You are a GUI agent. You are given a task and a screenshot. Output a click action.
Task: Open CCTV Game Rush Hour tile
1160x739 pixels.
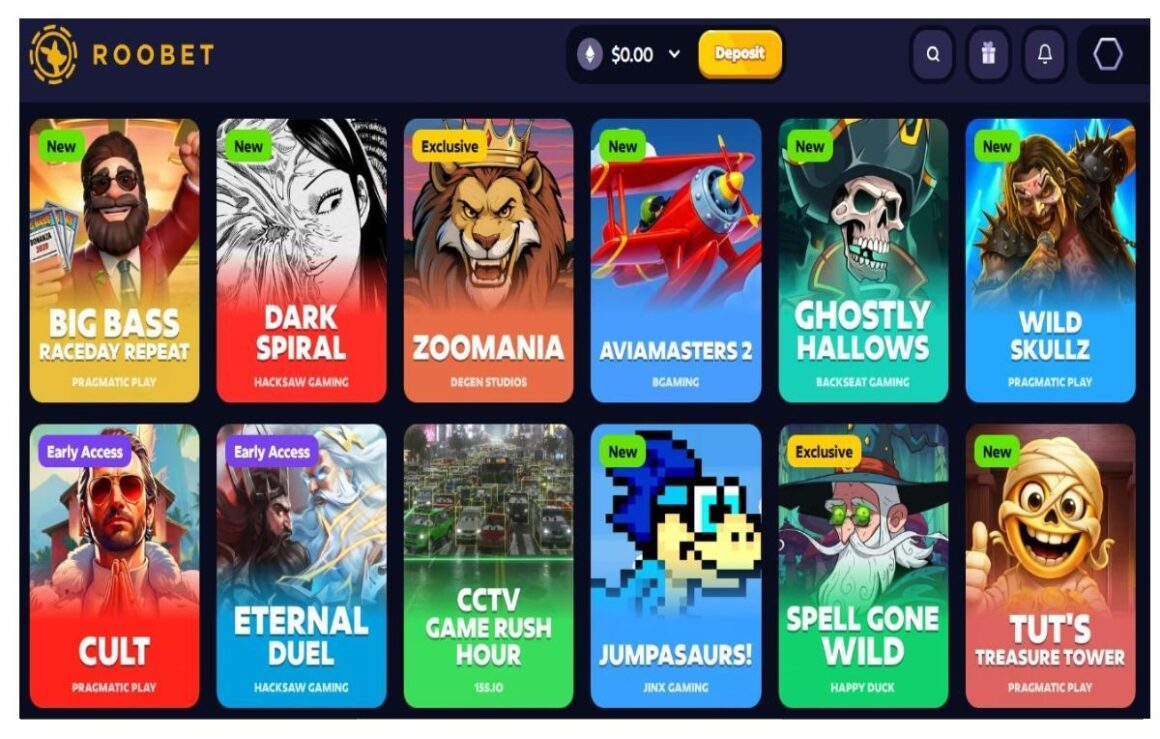click(x=488, y=566)
